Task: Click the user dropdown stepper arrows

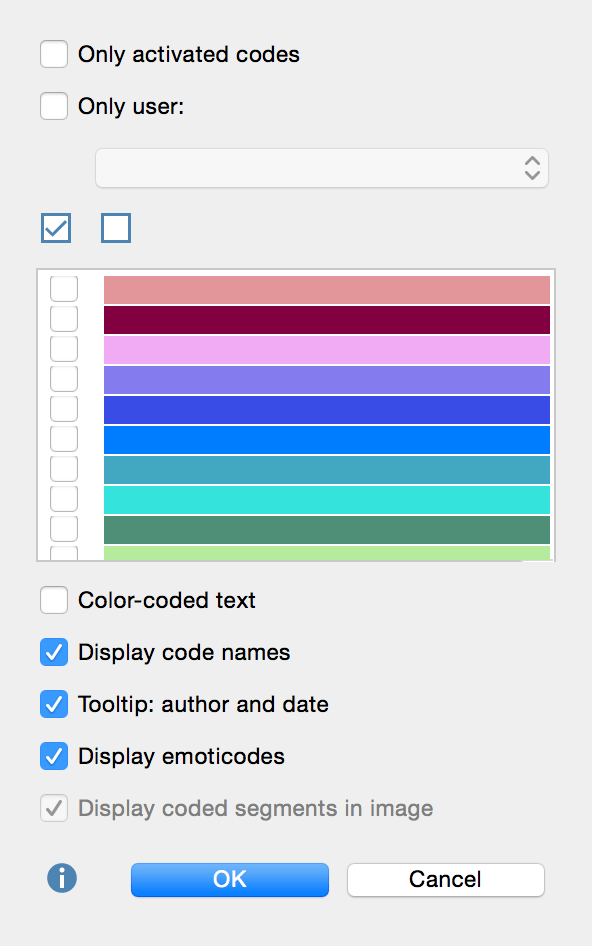Action: click(x=532, y=168)
